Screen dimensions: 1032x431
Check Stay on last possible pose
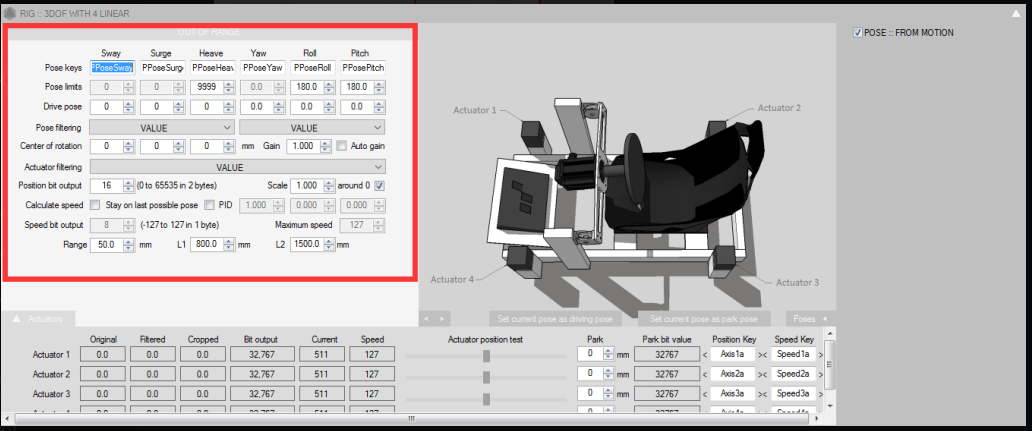pos(95,205)
